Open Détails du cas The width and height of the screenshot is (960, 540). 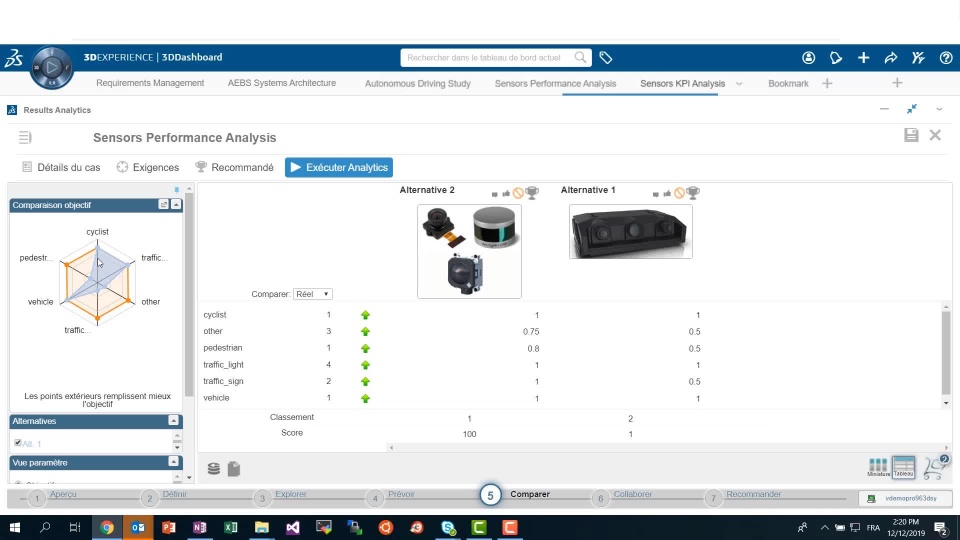[x=61, y=167]
